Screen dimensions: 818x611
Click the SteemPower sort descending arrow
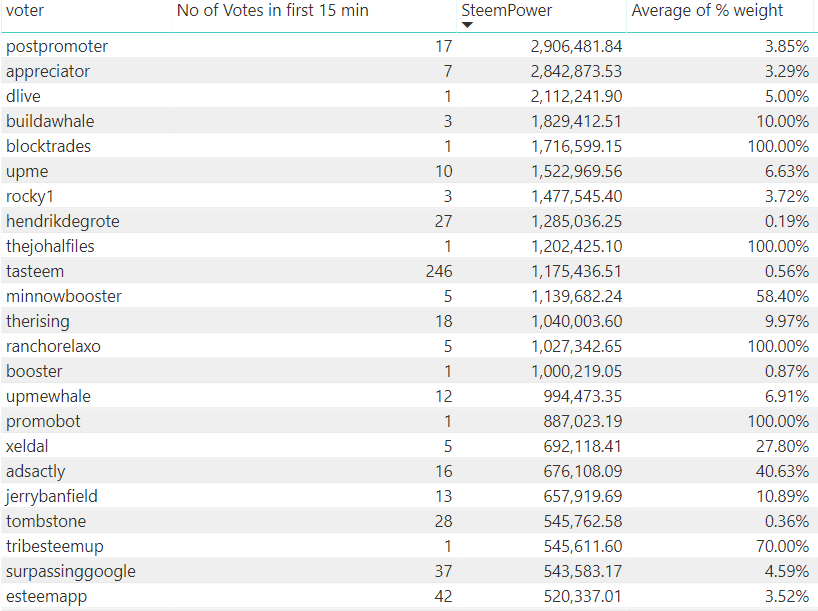[467, 25]
